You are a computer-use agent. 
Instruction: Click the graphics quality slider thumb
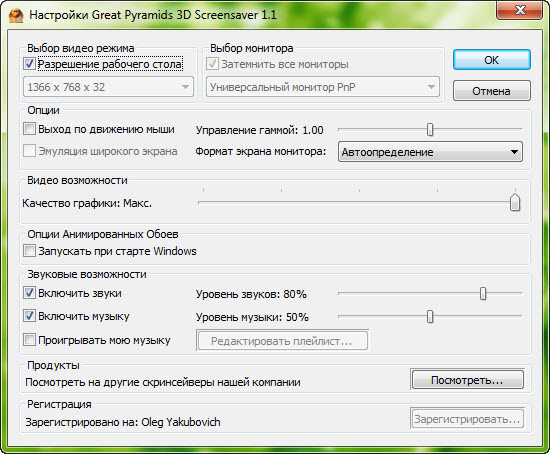tap(515, 202)
